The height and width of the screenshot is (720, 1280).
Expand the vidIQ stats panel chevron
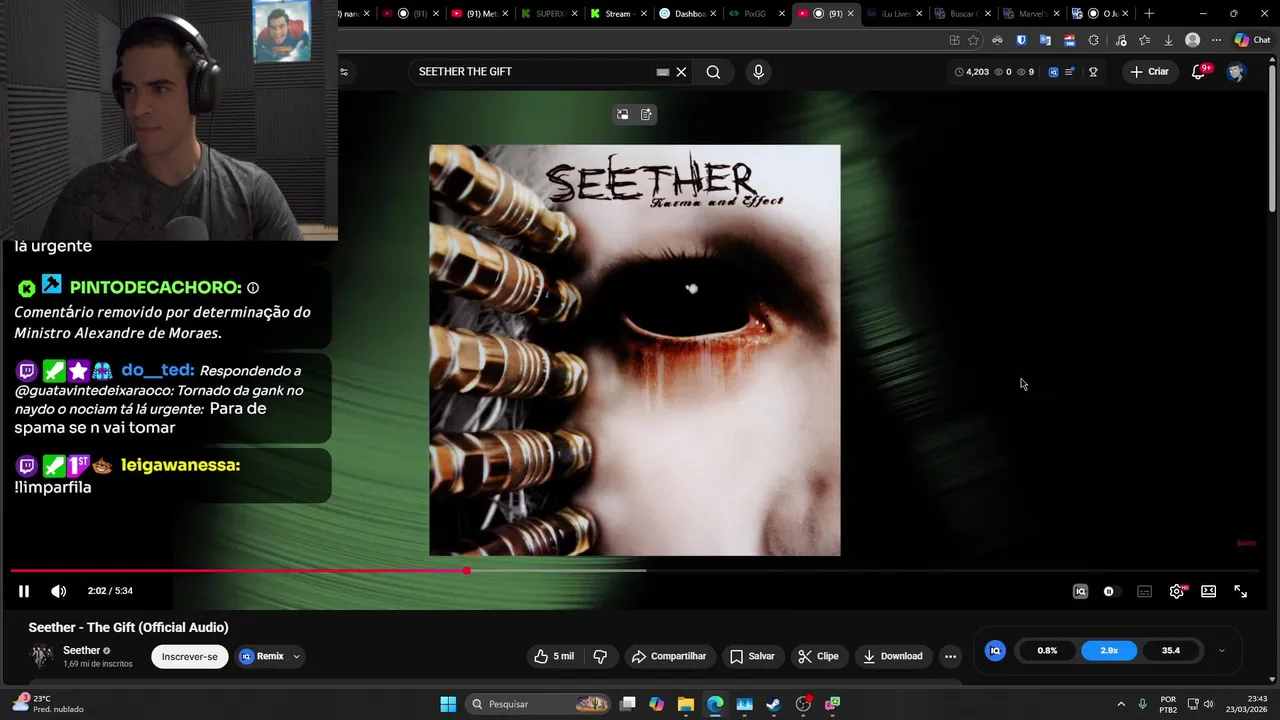pyautogui.click(x=1221, y=650)
